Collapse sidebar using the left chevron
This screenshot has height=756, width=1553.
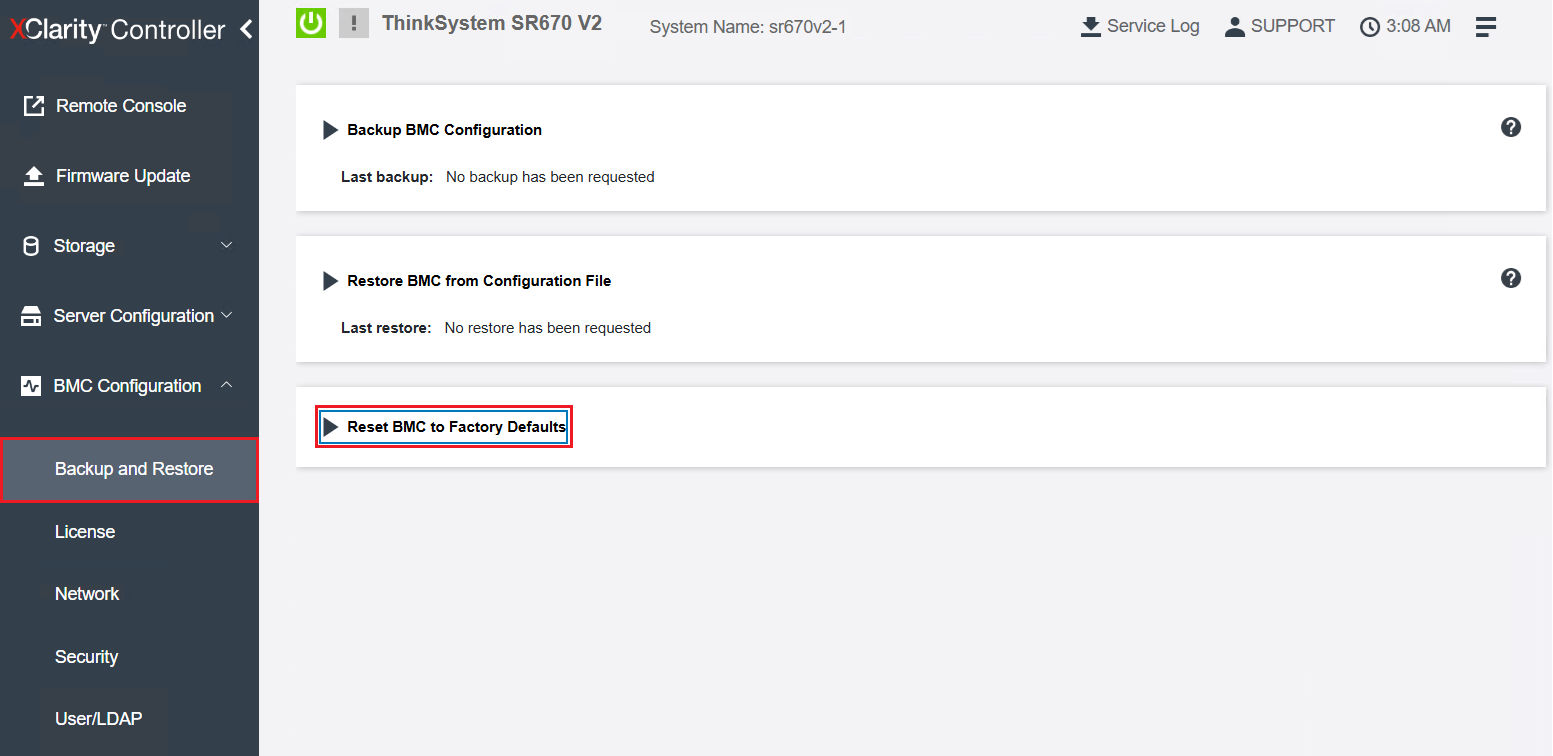(x=246, y=30)
